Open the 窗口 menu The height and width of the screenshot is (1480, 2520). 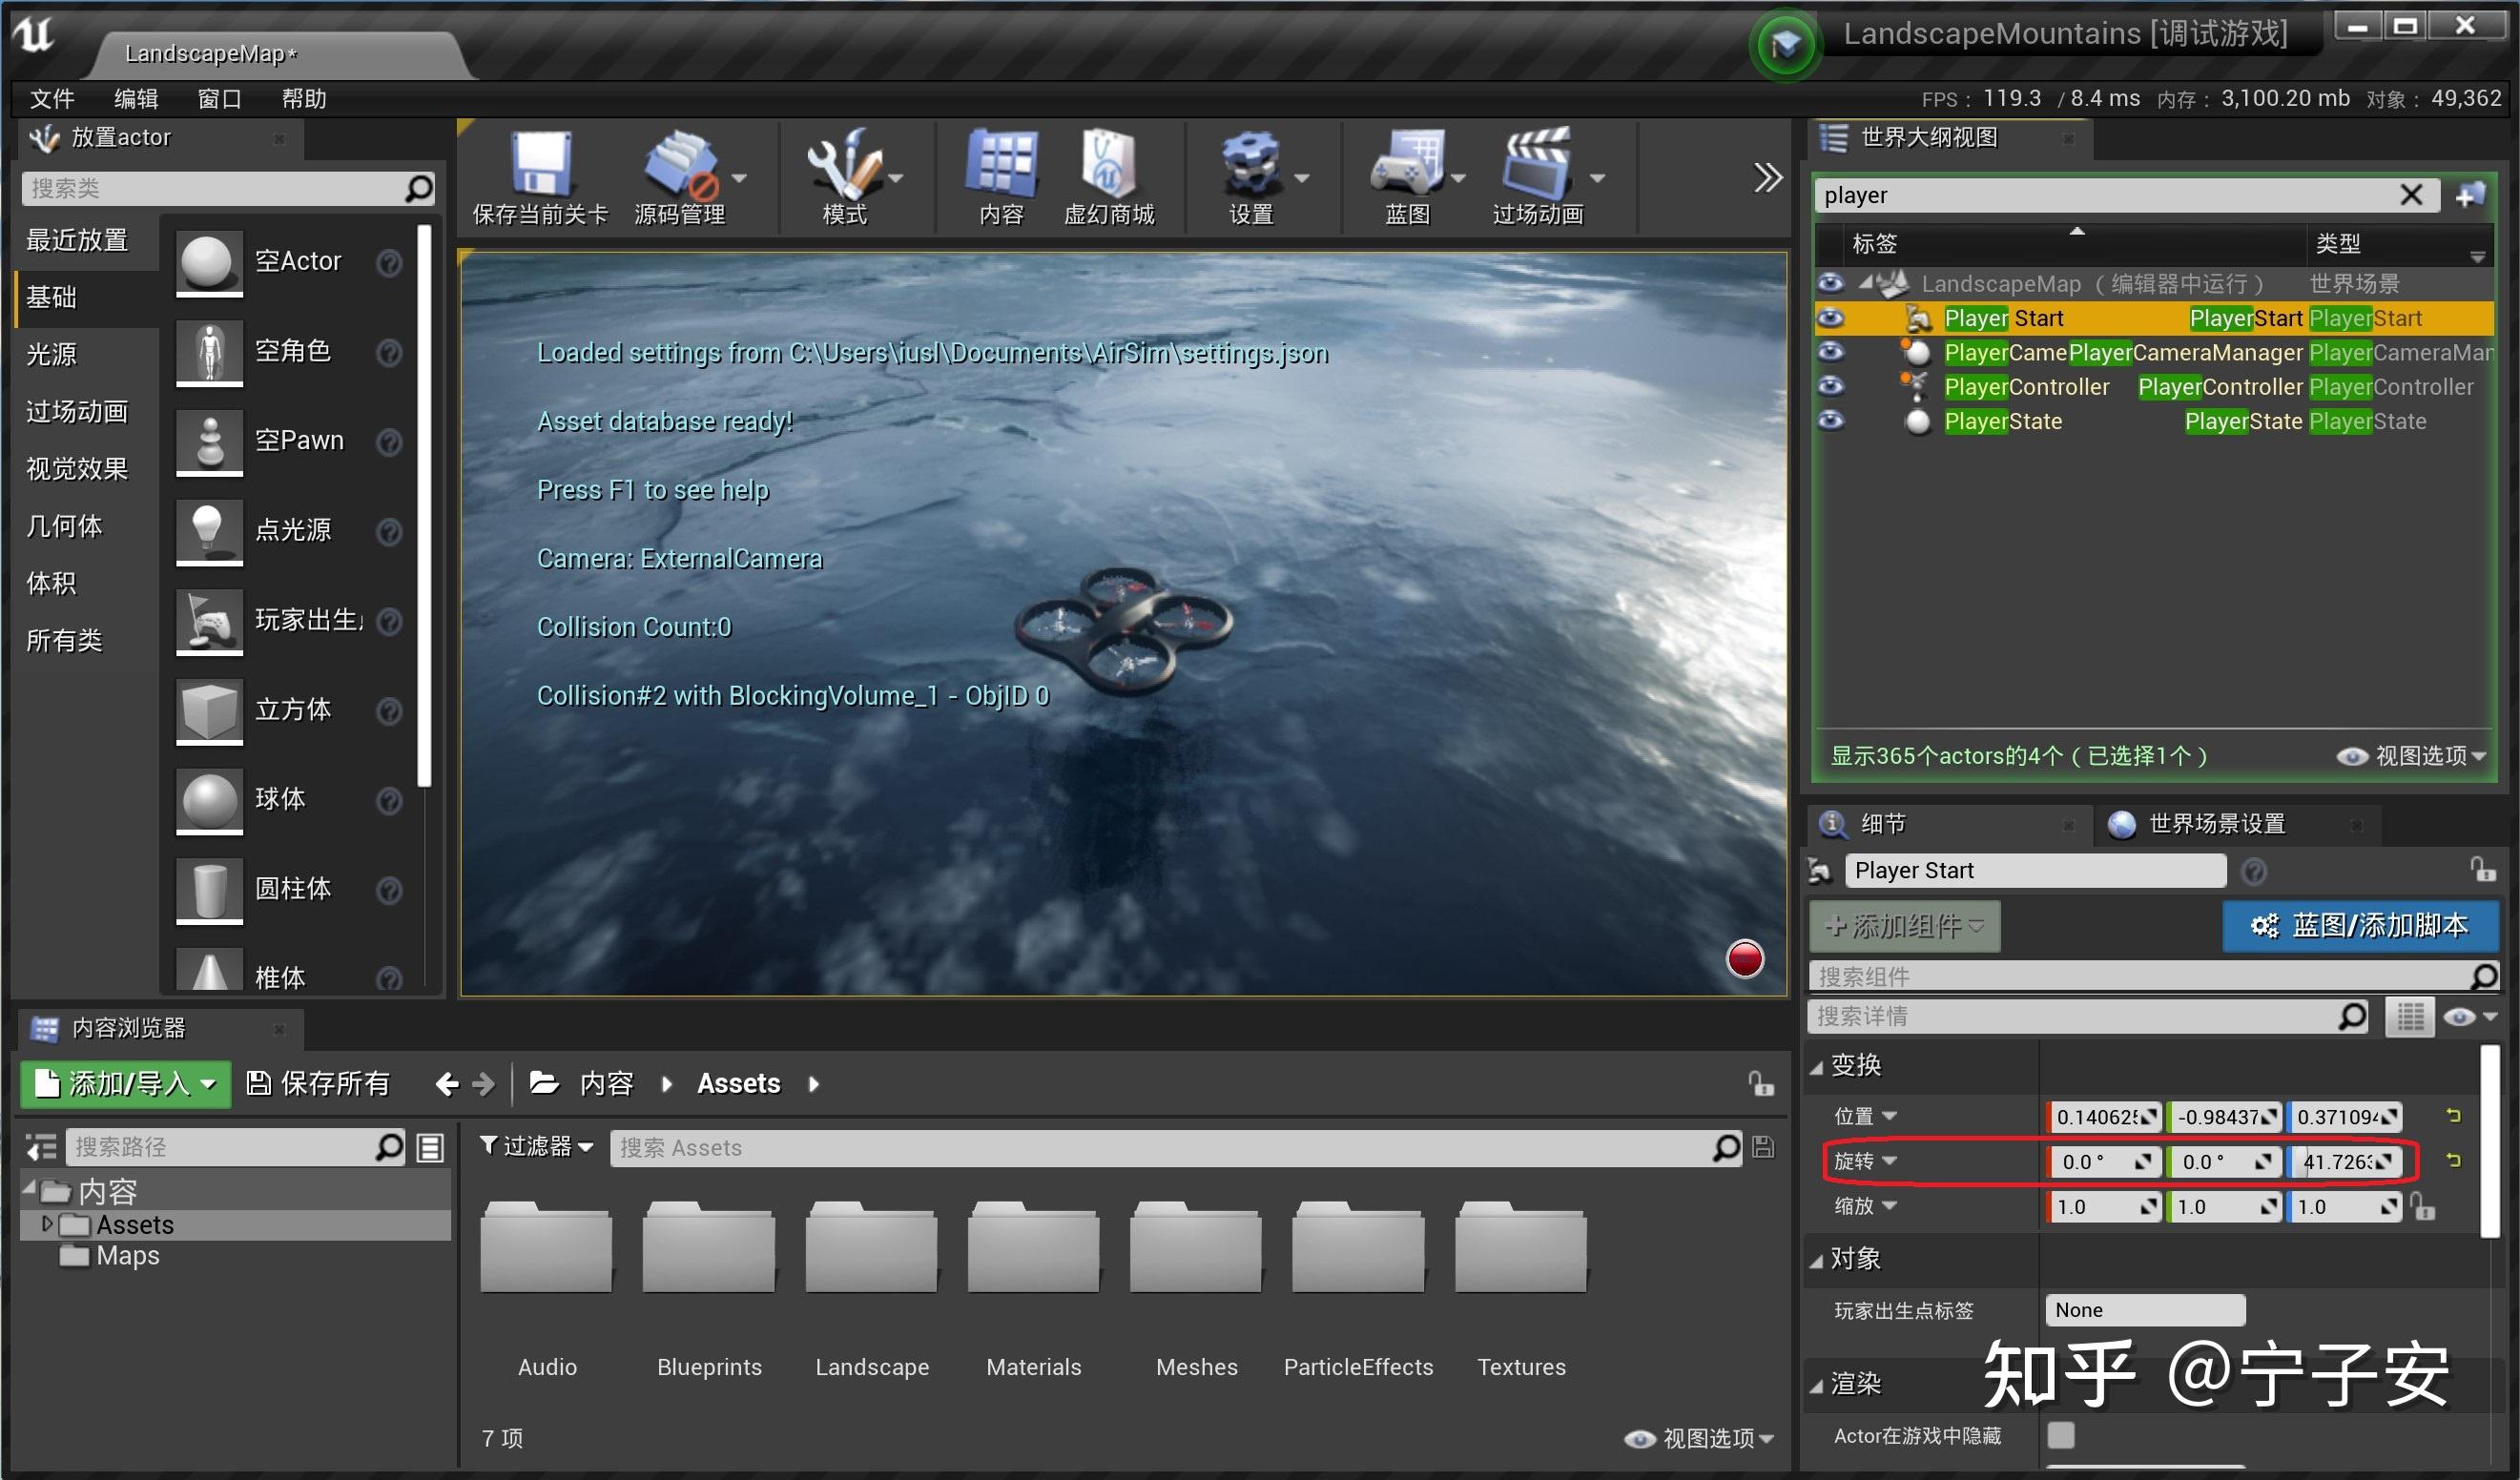(x=219, y=98)
